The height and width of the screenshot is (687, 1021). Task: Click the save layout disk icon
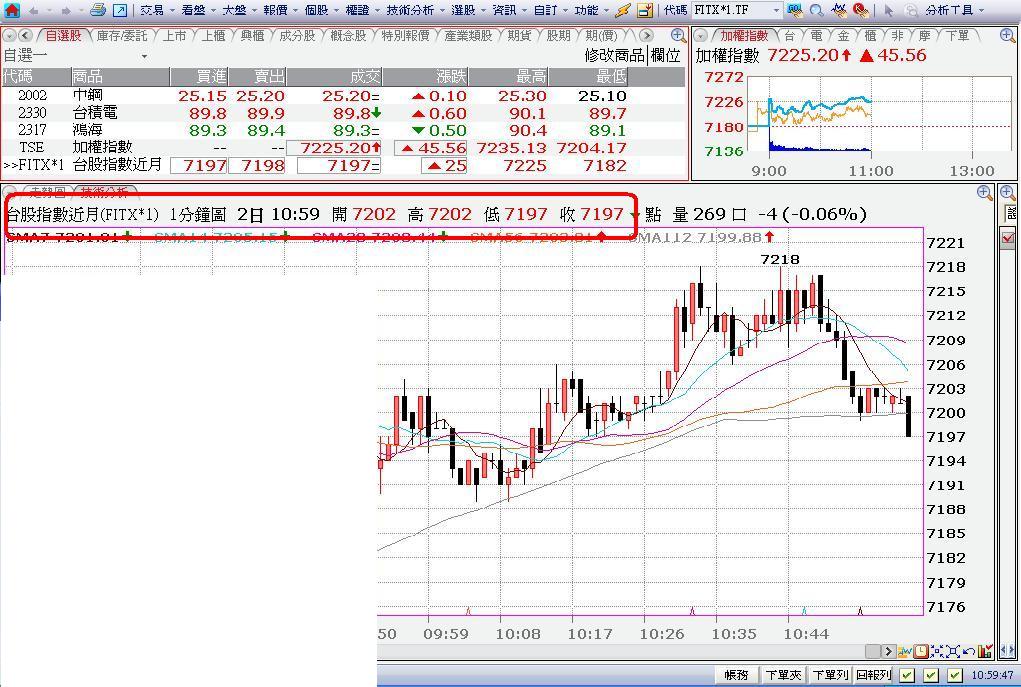coord(645,10)
